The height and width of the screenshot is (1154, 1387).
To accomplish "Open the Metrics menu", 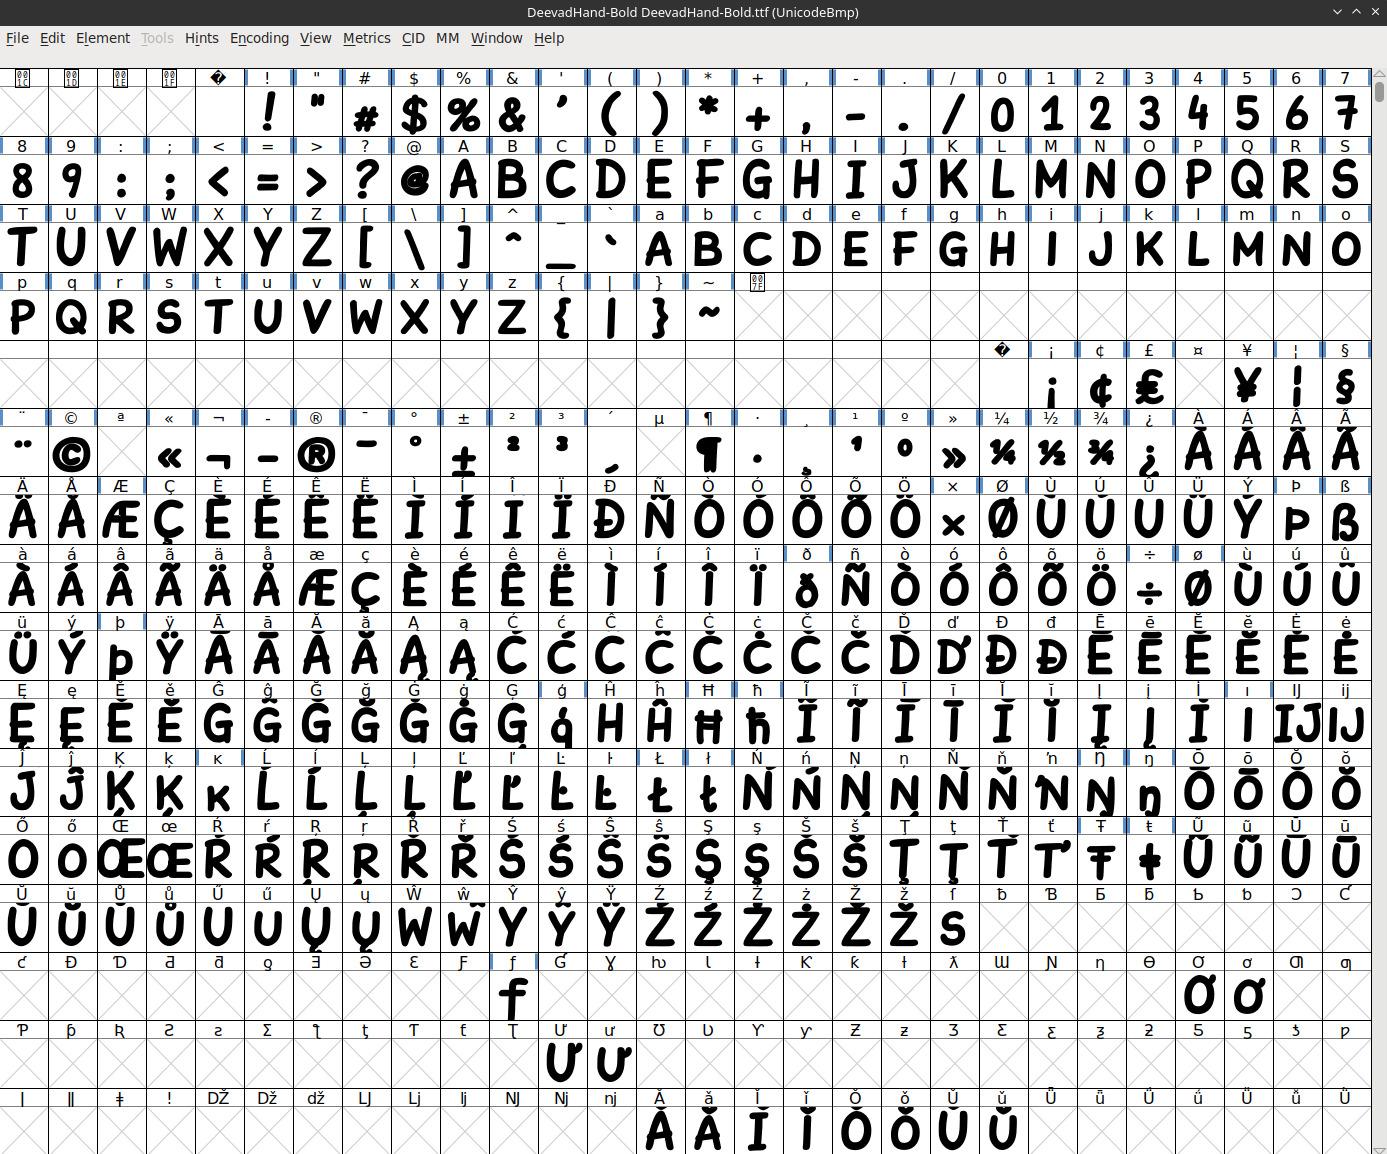I will click(366, 38).
